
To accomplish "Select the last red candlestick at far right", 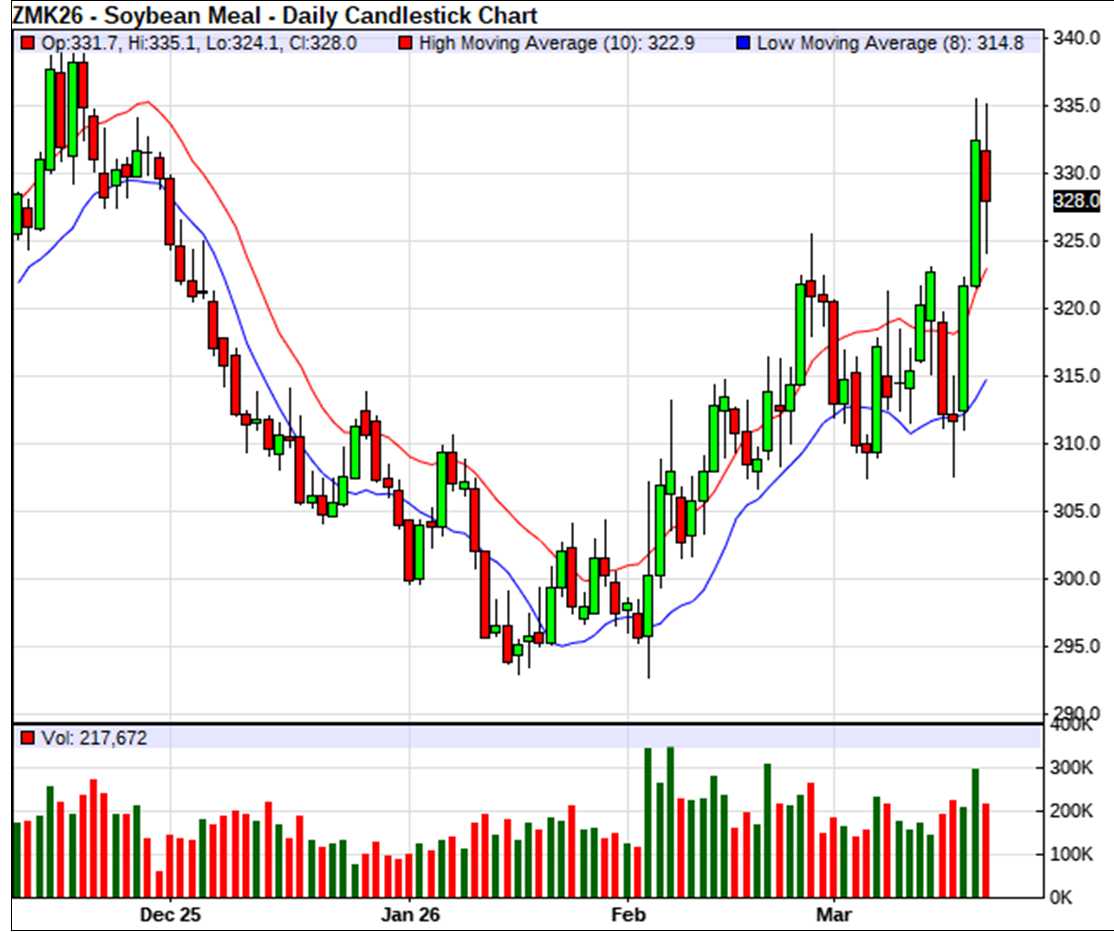I will pyautogui.click(x=986, y=176).
